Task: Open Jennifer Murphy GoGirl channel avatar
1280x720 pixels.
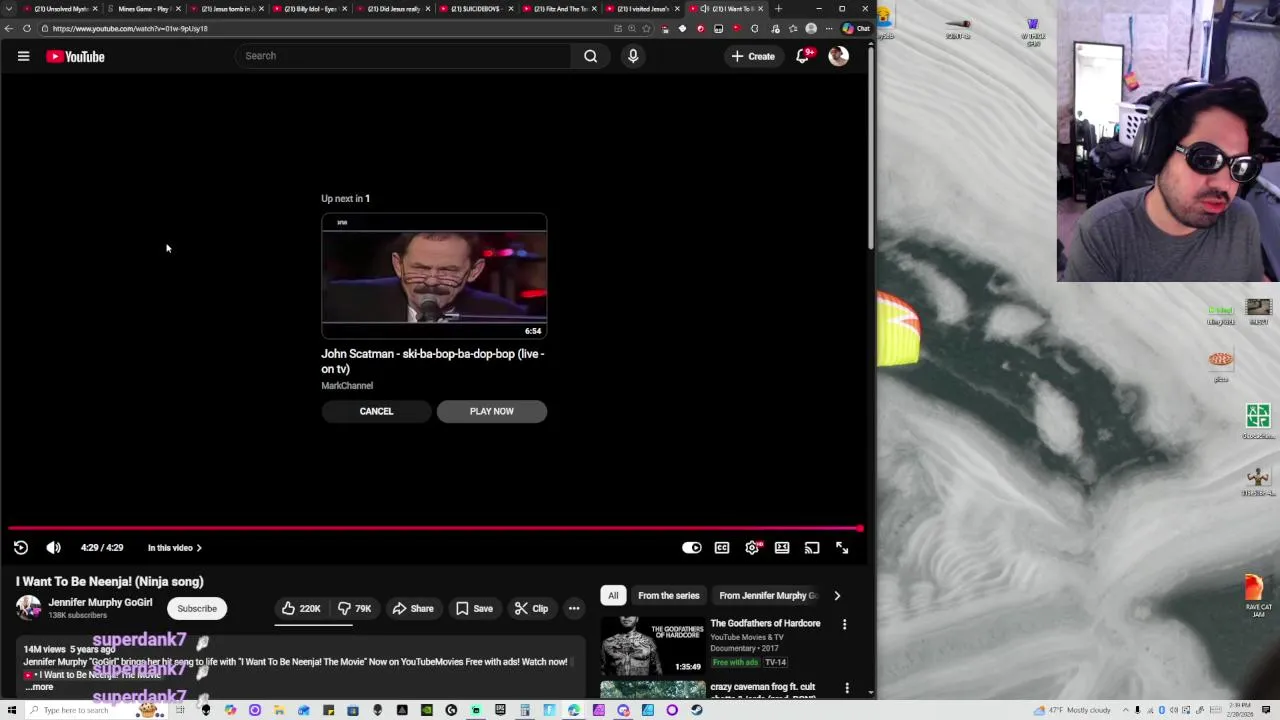Action: pos(29,607)
